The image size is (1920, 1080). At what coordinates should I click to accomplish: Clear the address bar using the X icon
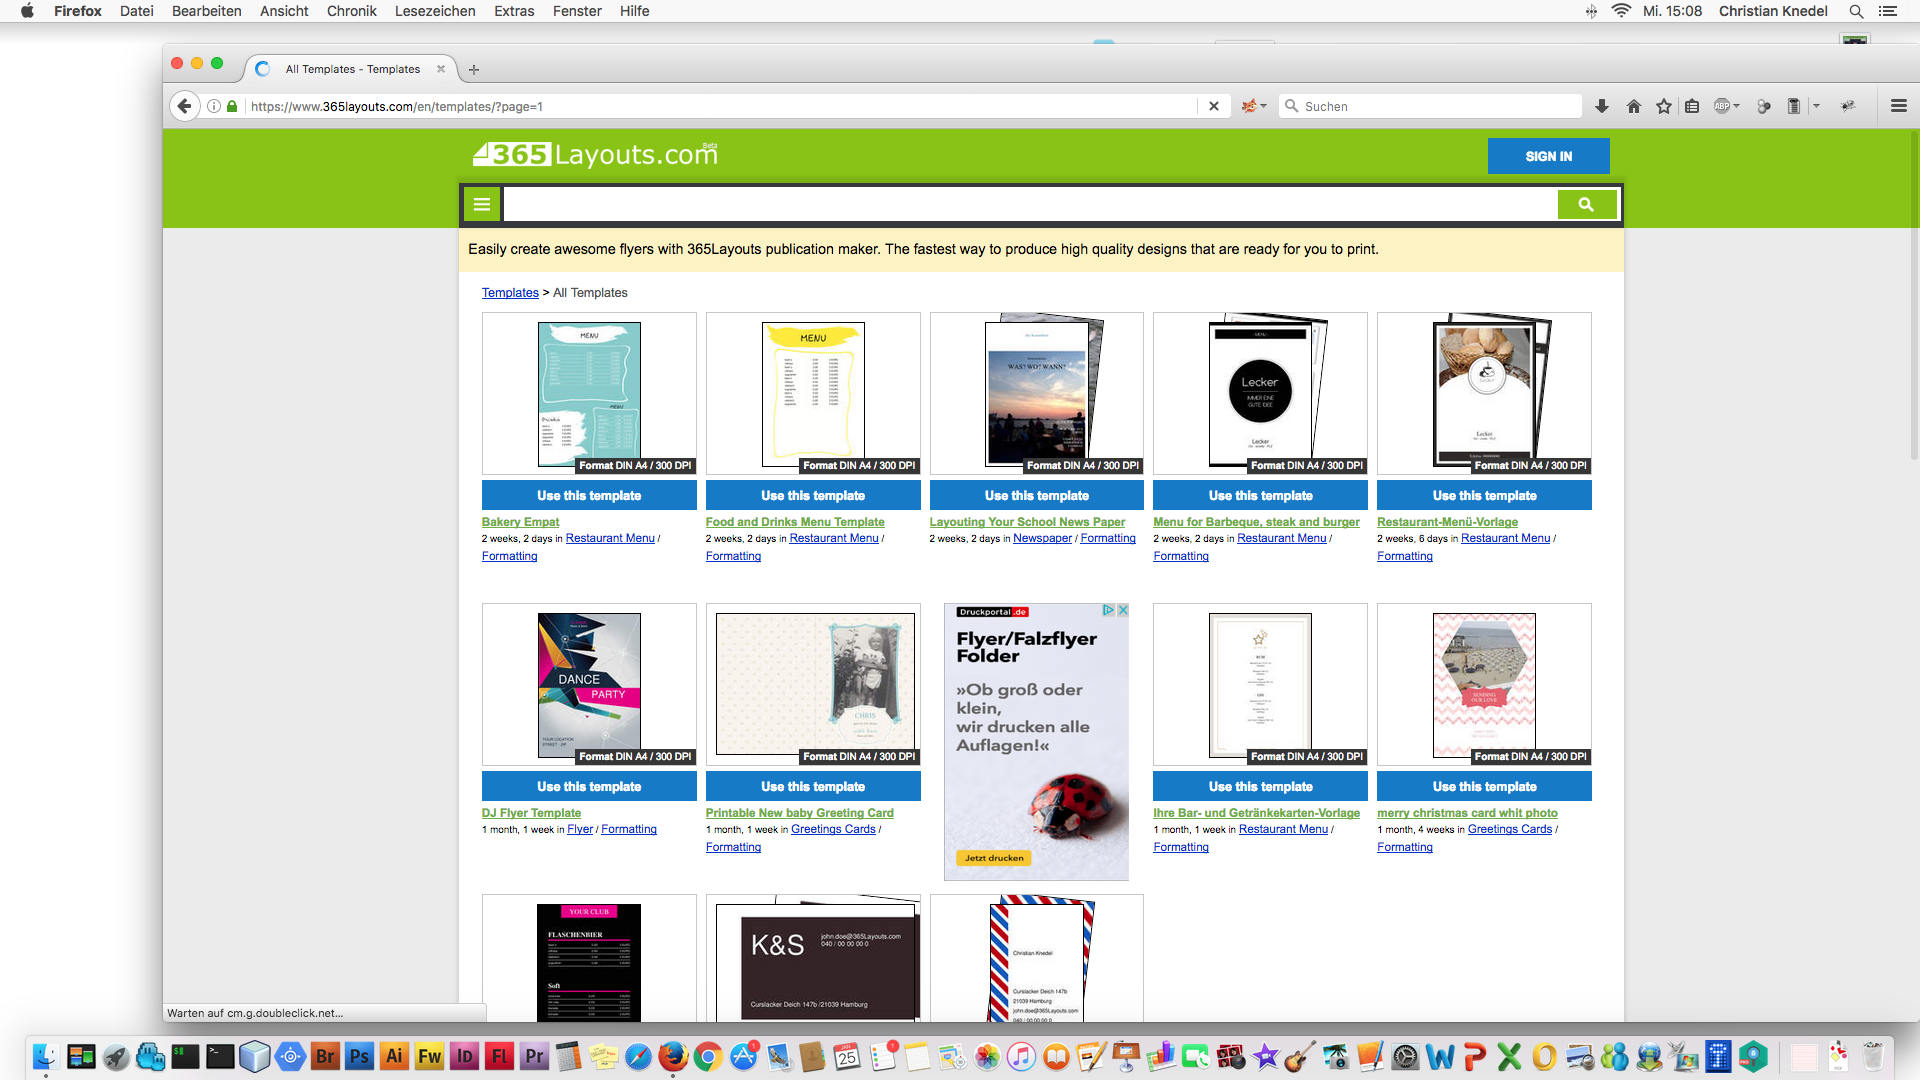[x=1213, y=106]
